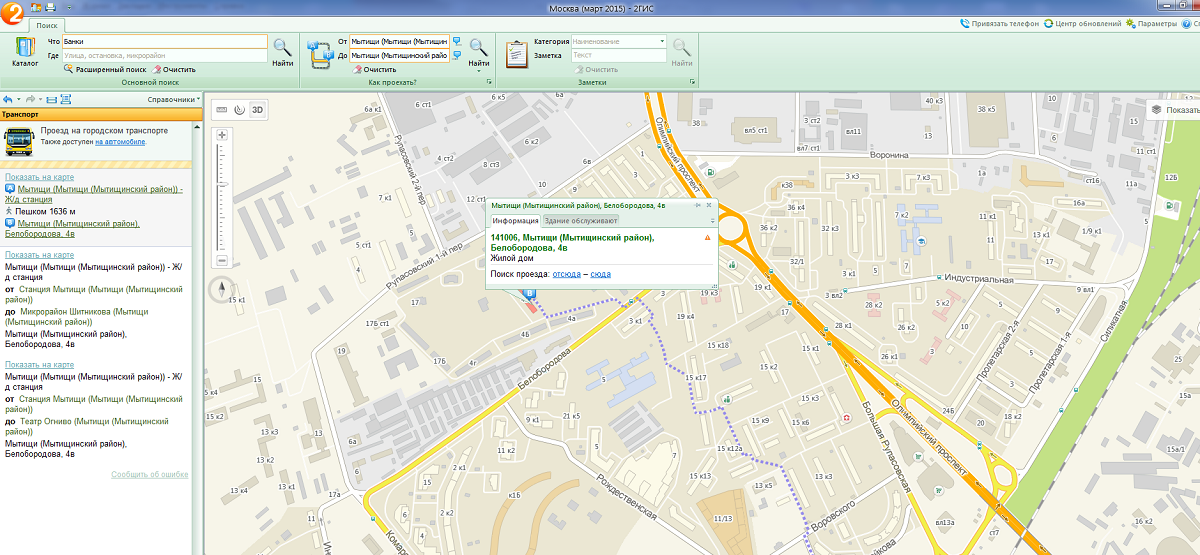Click the 'на автомобиле' link
The image size is (1200, 555).
120,142
